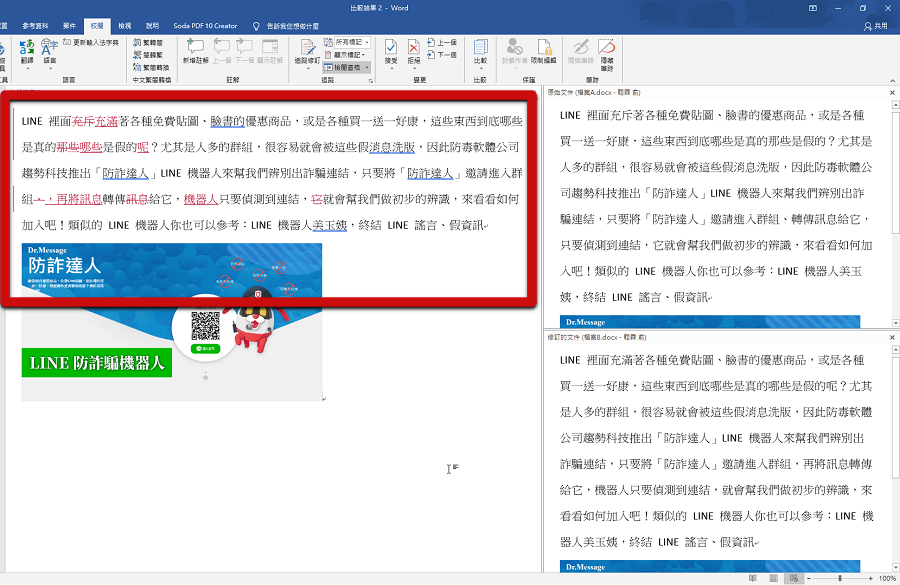Switch to Web Layout view in status bar
This screenshot has width=900, height=585.
(794, 578)
